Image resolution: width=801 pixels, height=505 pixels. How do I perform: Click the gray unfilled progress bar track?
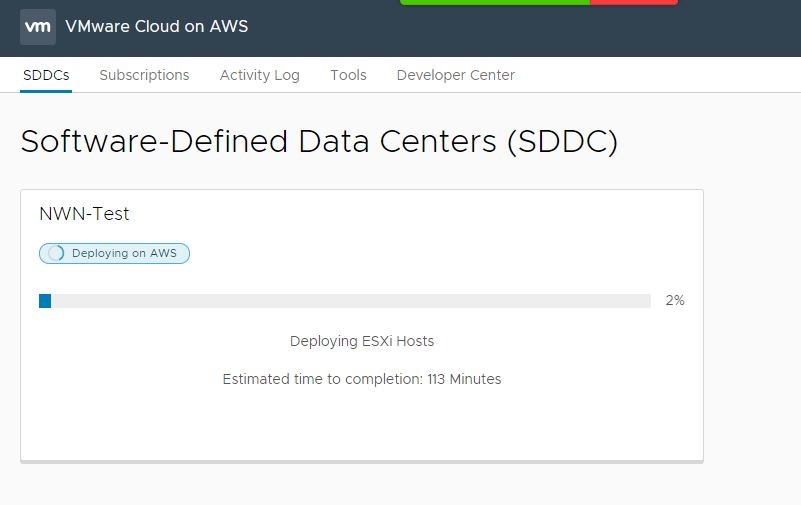(x=351, y=301)
